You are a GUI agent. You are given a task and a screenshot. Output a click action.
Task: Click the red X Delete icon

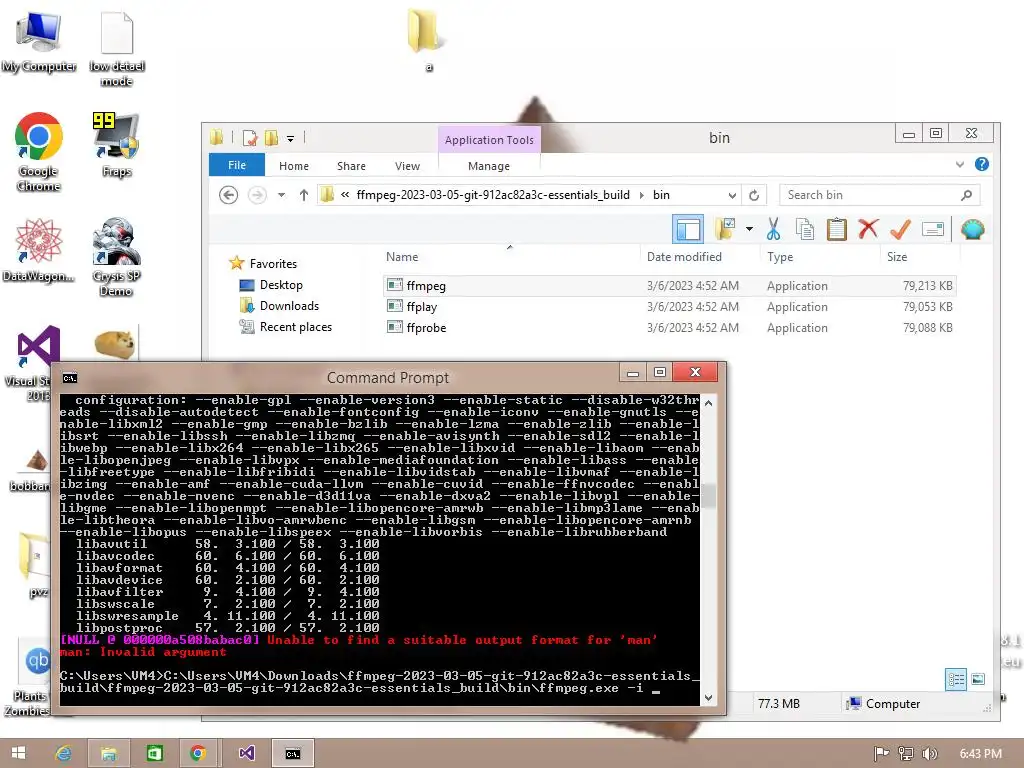(869, 229)
